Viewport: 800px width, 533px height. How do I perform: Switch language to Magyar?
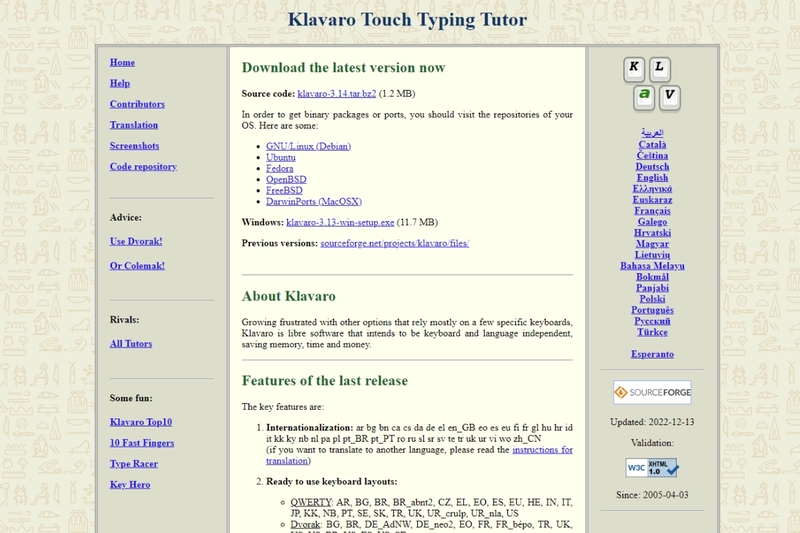(x=652, y=244)
